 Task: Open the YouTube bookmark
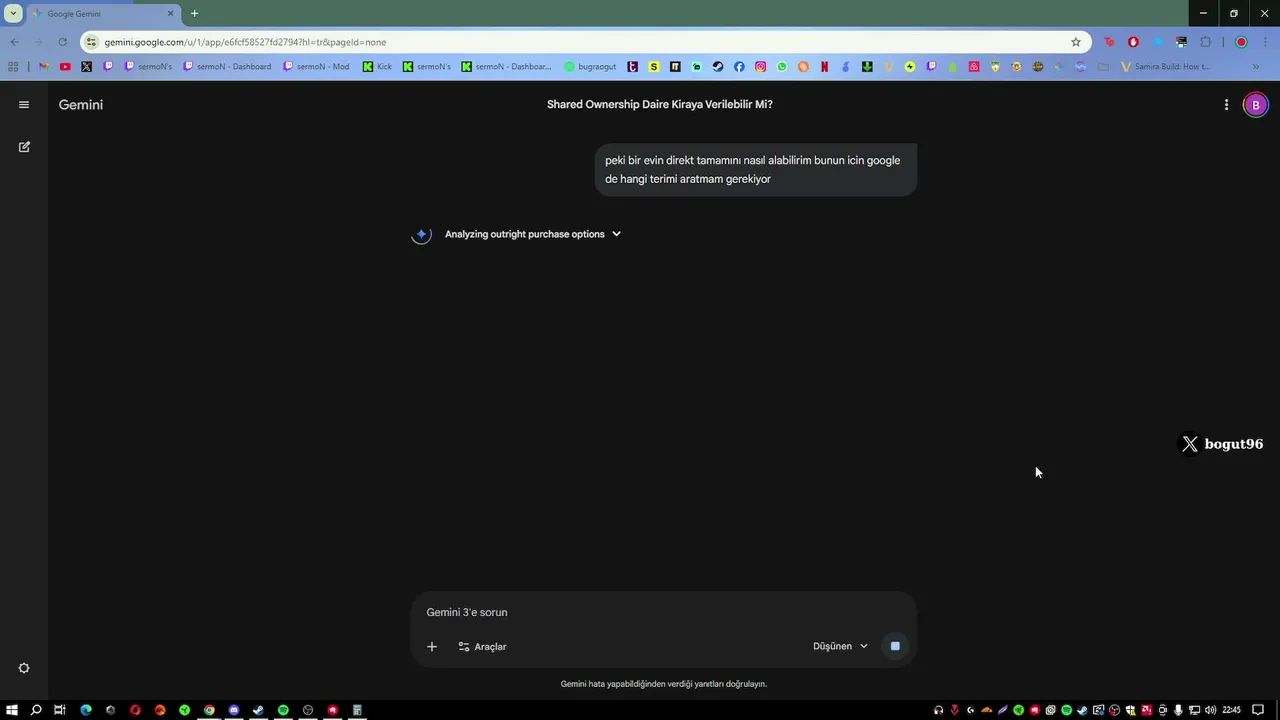tap(65, 67)
